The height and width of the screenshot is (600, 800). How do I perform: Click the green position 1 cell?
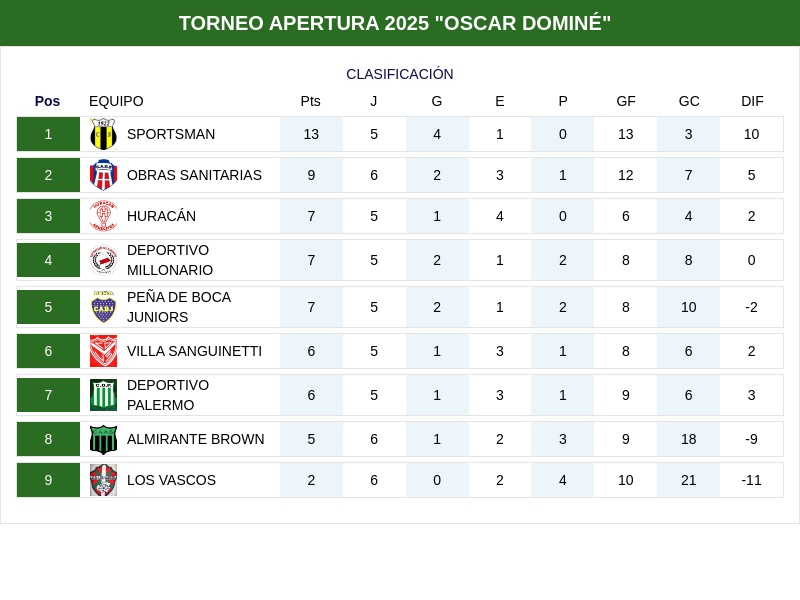point(48,134)
